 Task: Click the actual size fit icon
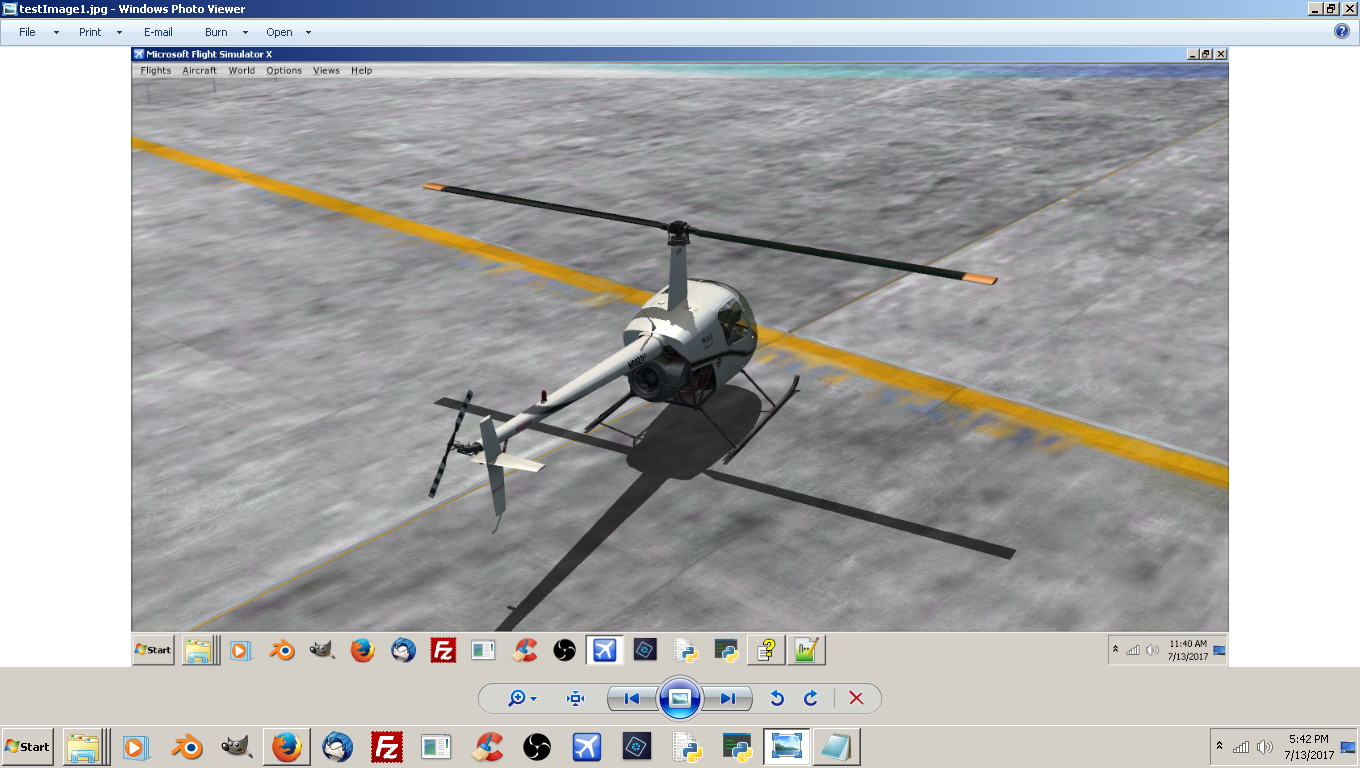pyautogui.click(x=575, y=699)
